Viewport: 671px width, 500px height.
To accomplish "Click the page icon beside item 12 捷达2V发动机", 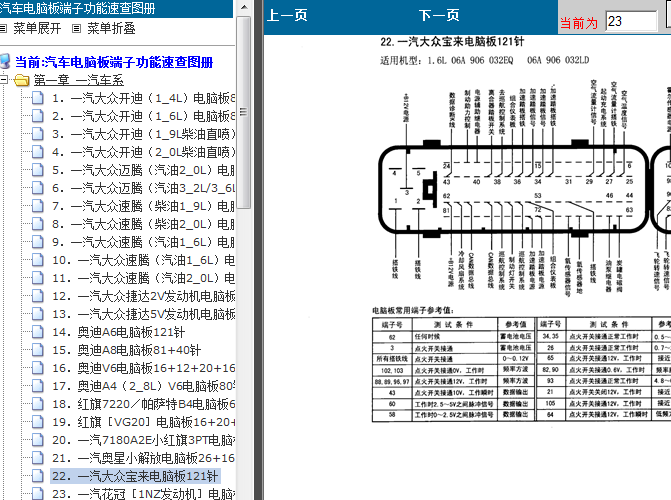I will point(38,296).
